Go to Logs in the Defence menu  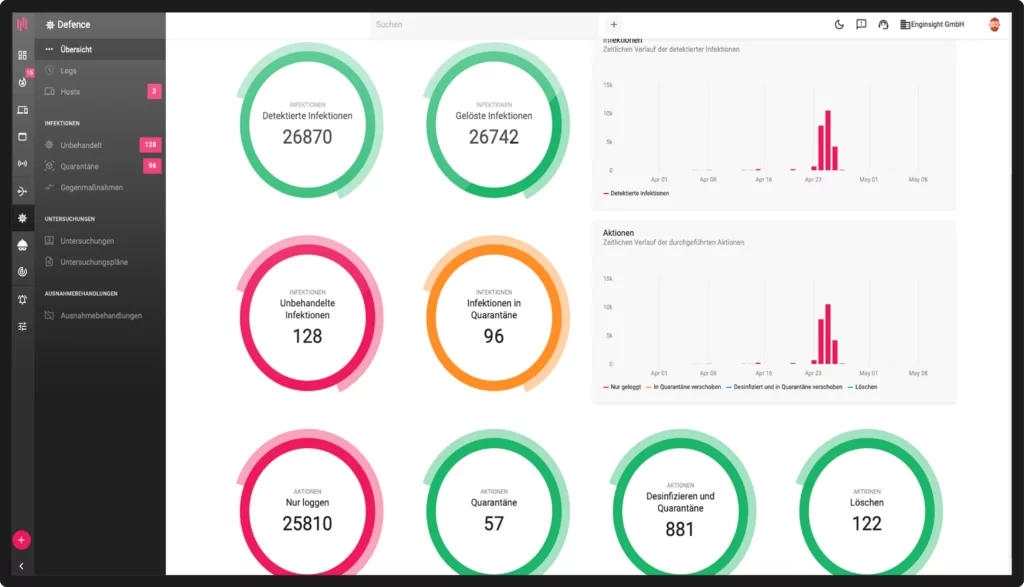click(68, 71)
